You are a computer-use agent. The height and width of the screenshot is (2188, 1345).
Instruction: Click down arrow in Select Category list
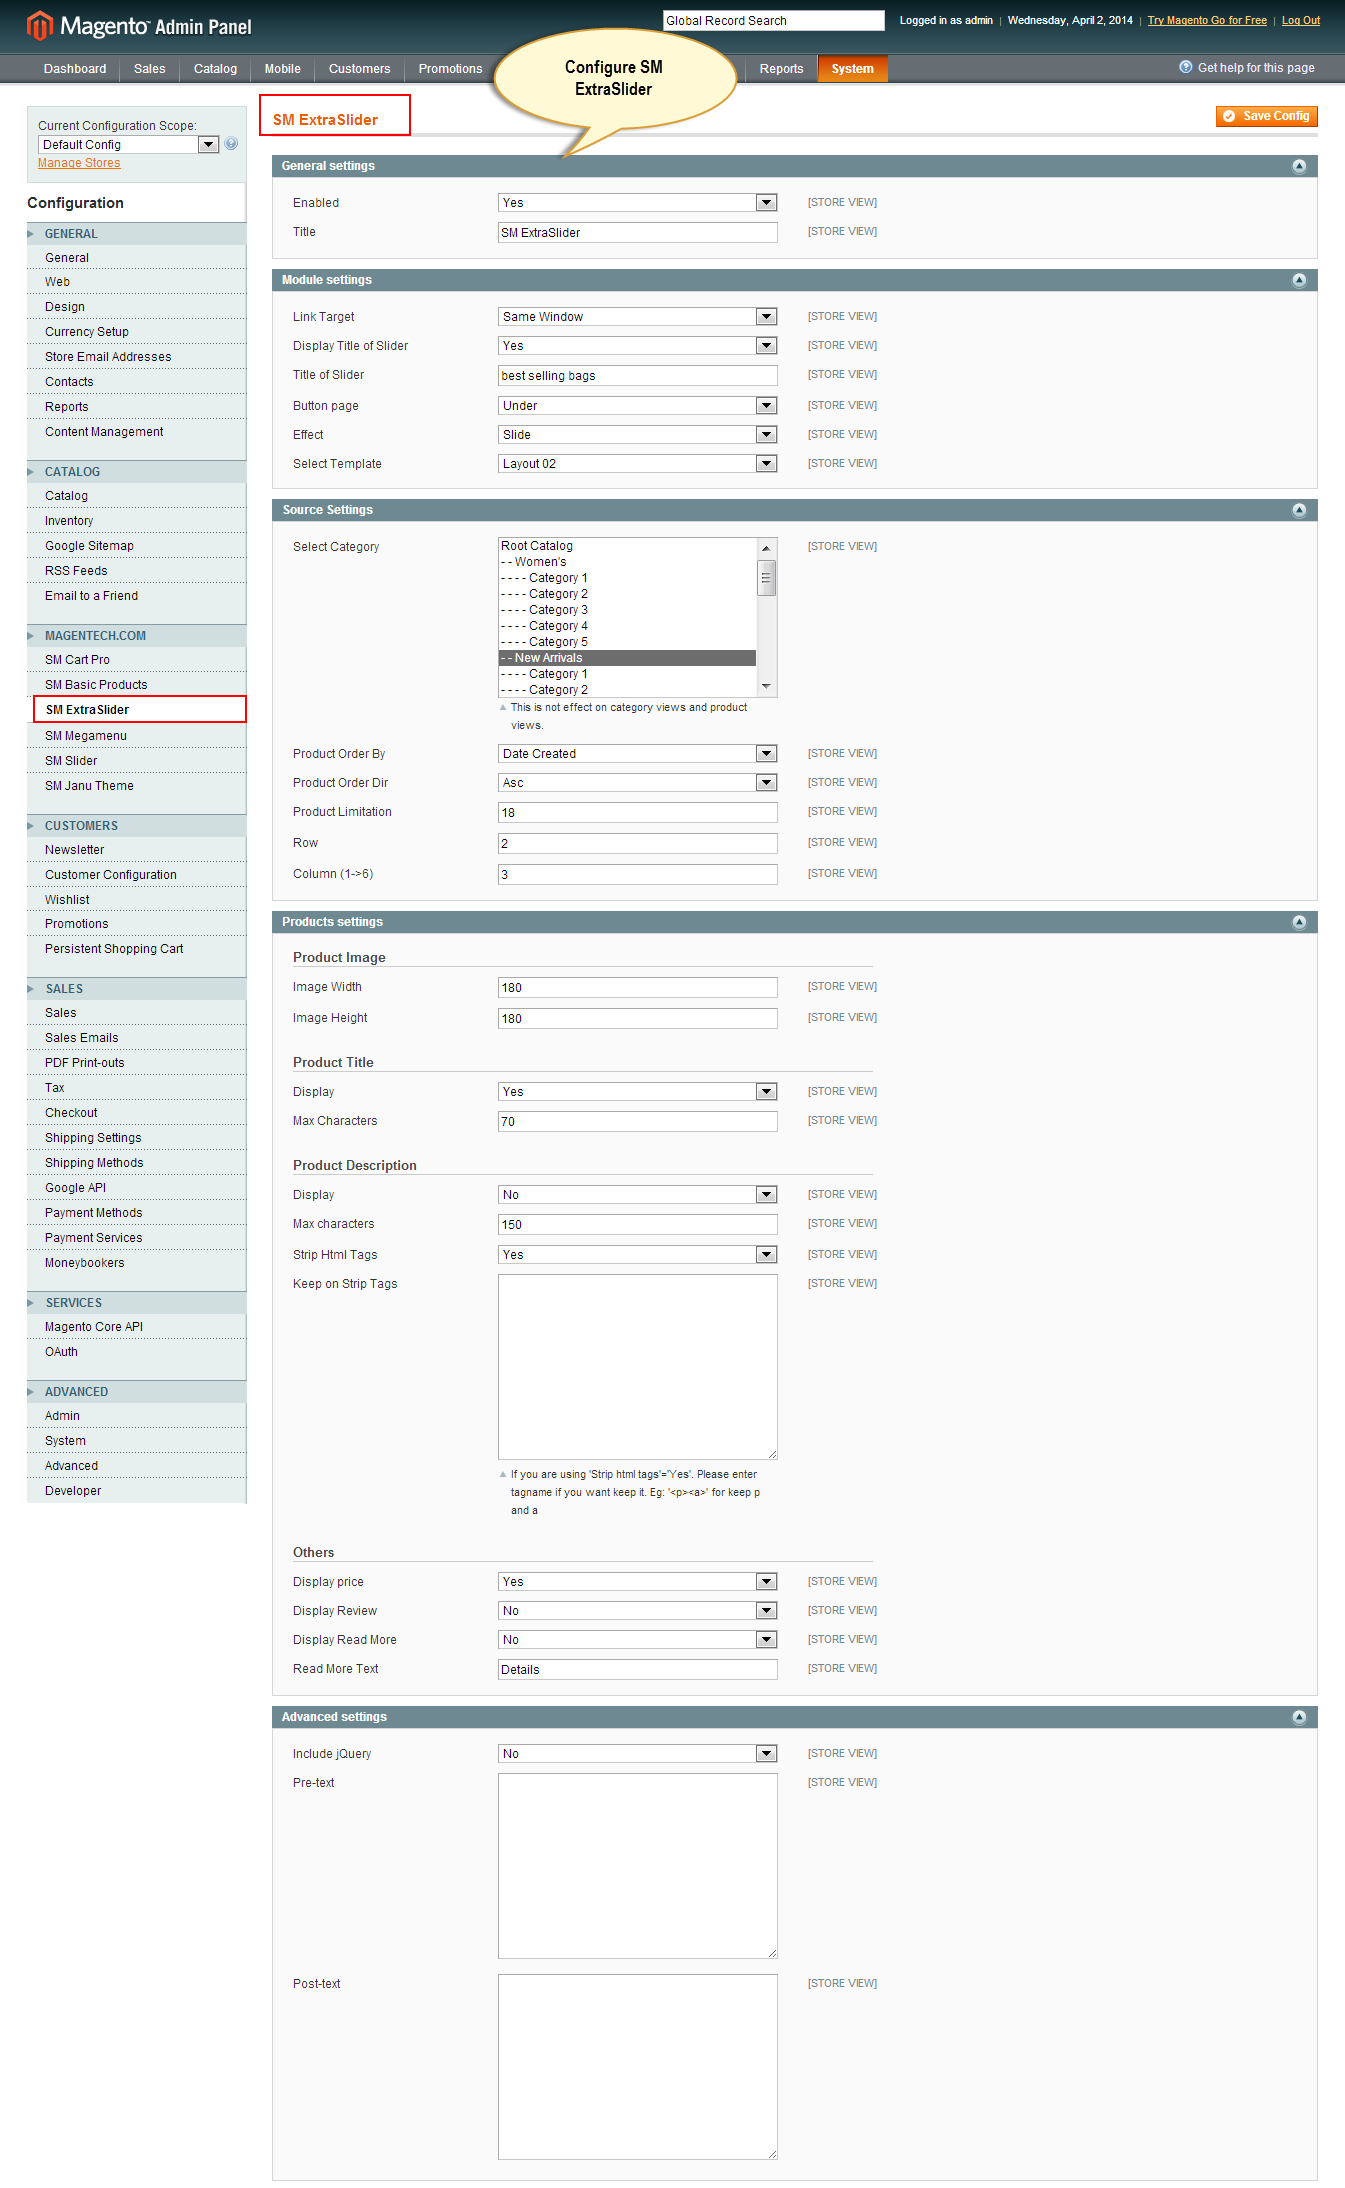point(766,687)
